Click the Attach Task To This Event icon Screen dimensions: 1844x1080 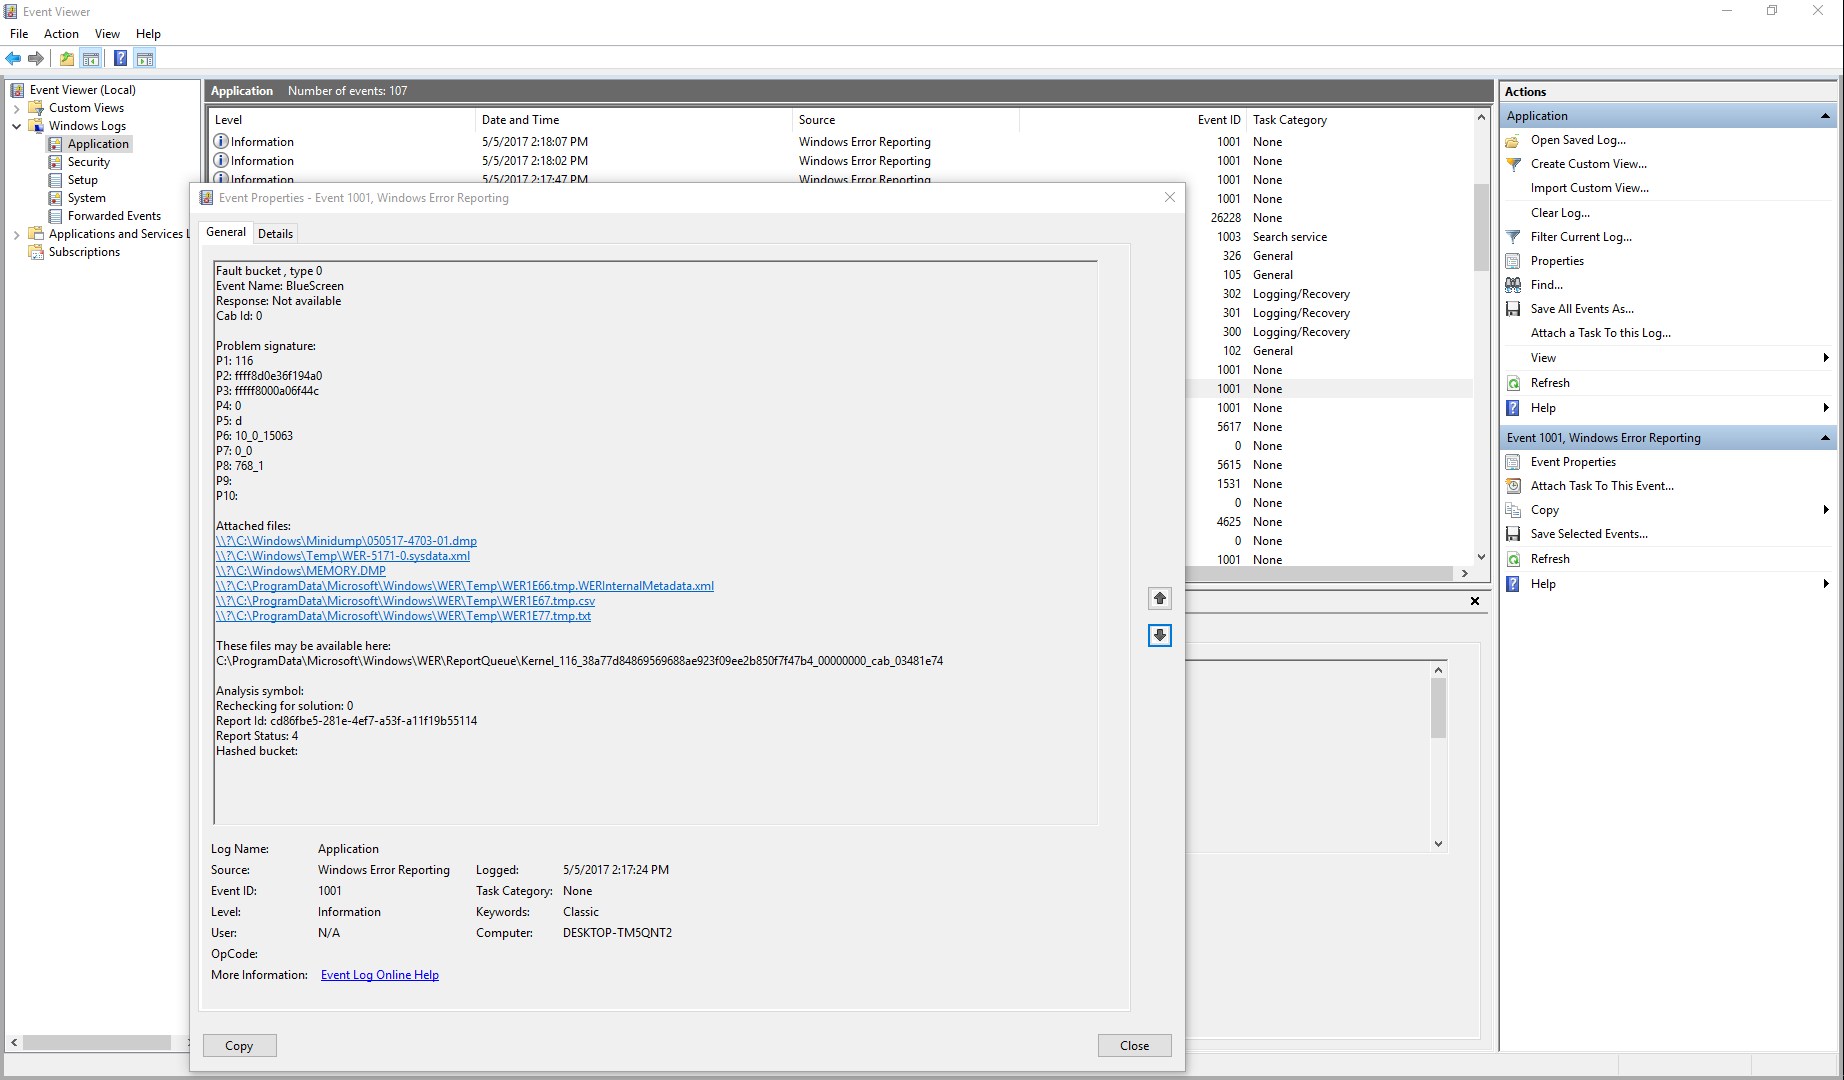[1513, 486]
